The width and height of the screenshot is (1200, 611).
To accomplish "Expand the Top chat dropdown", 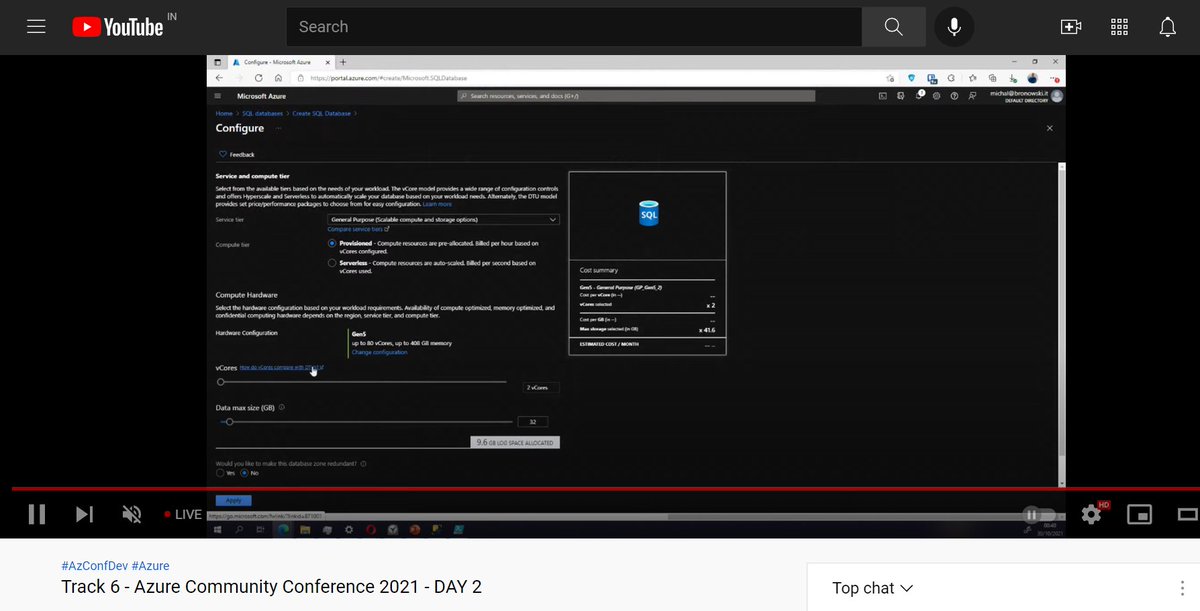I will coord(873,588).
